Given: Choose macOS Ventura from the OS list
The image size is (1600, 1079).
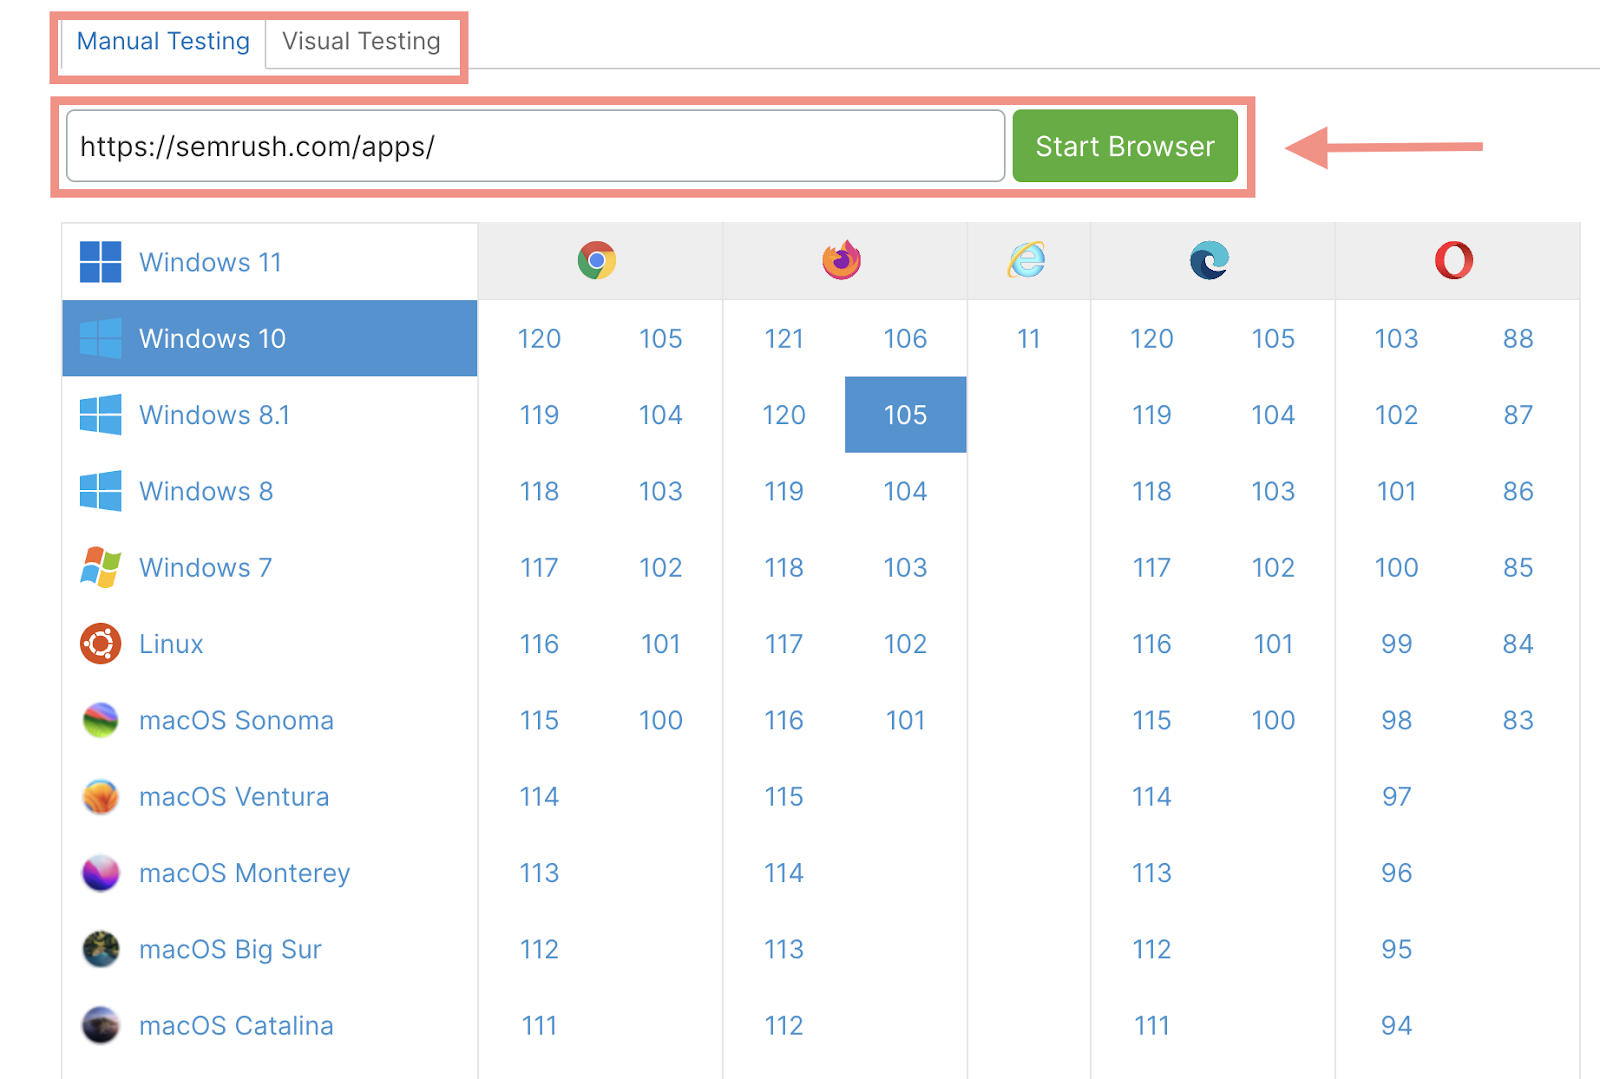Looking at the screenshot, I should (x=233, y=797).
